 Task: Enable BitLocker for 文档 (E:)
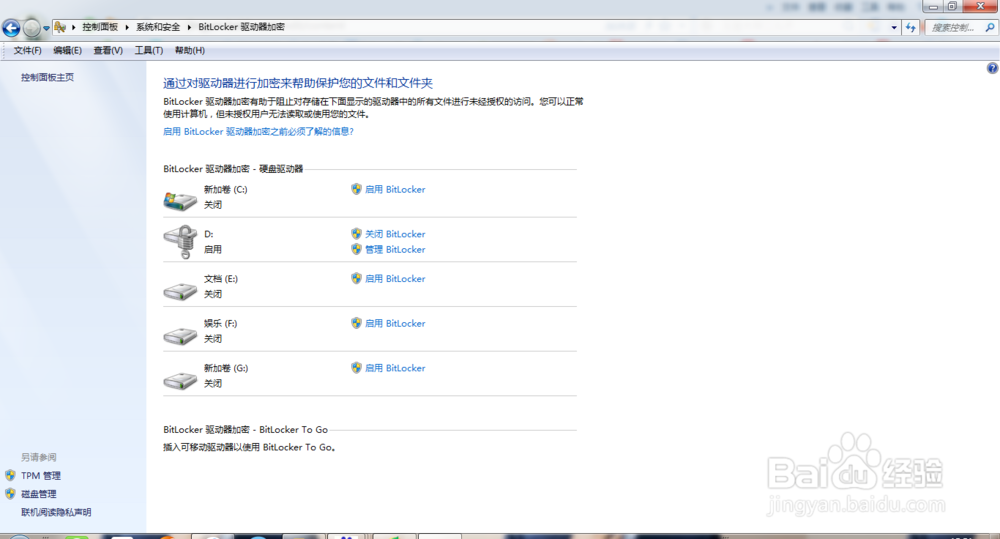point(395,279)
